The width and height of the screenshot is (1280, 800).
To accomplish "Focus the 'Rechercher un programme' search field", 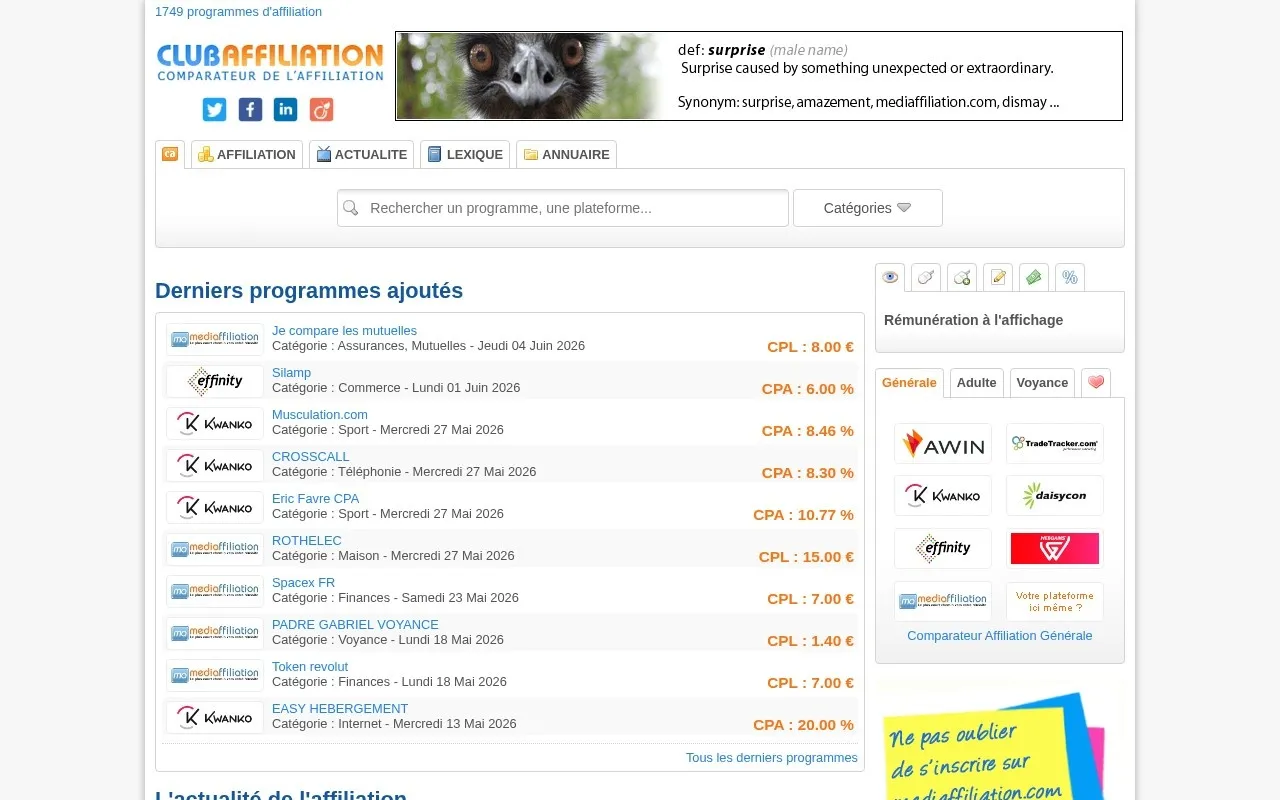I will (563, 208).
